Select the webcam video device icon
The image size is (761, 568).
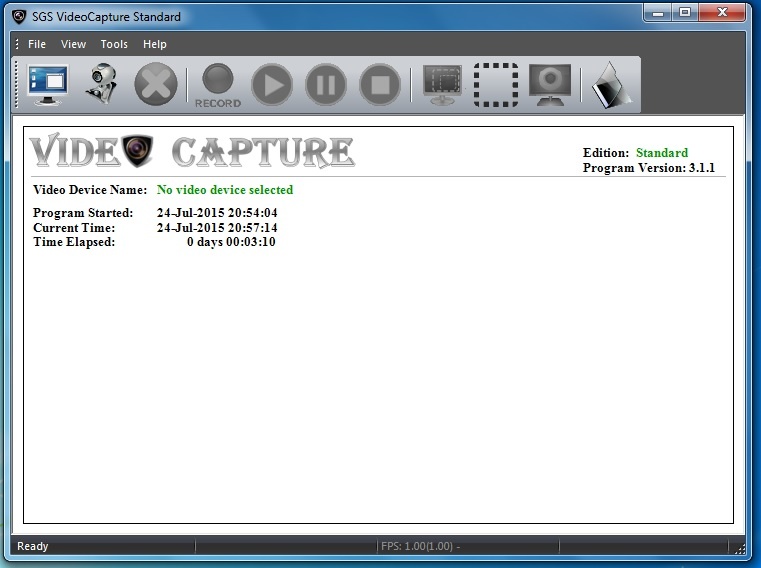point(102,84)
